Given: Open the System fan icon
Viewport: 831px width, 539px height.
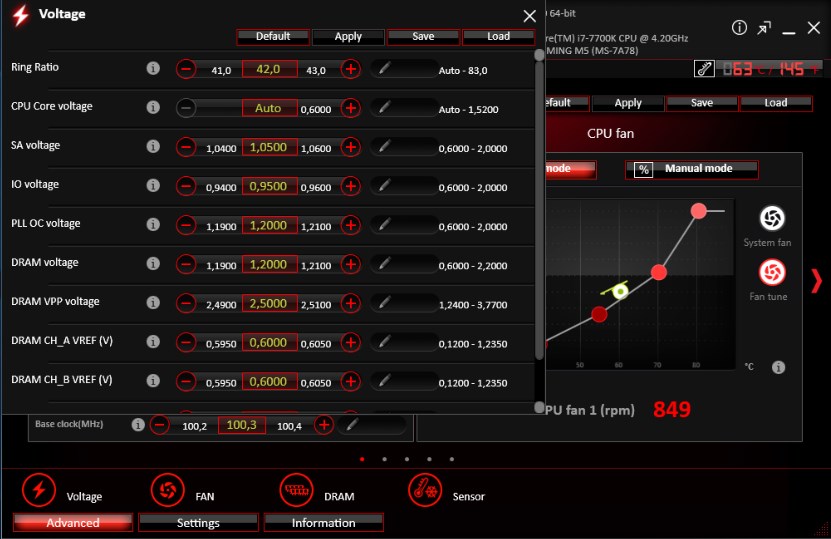Looking at the screenshot, I should tap(772, 218).
